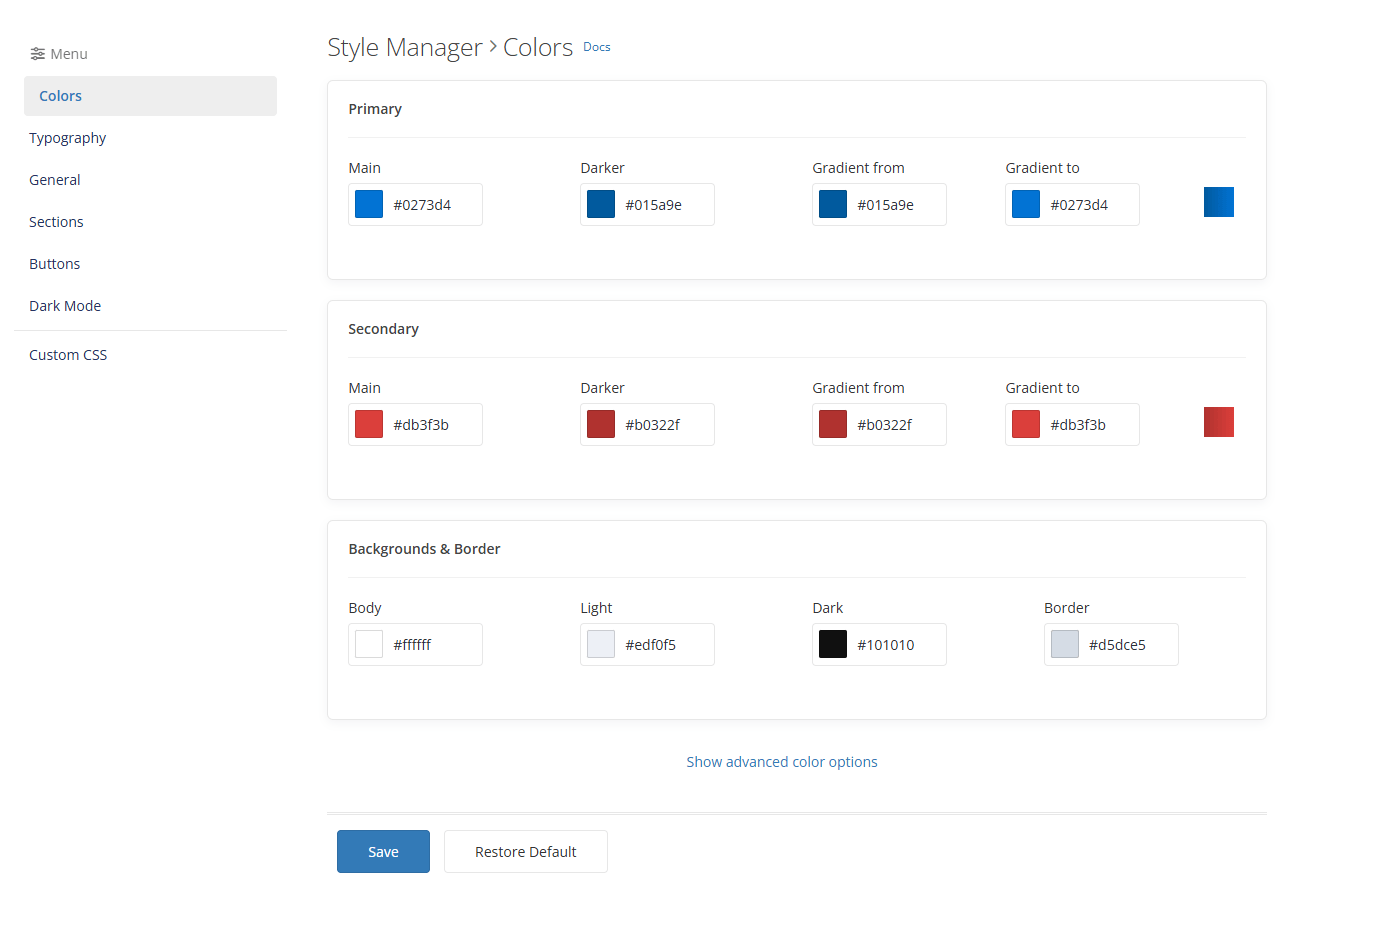Click Restore Default button
This screenshot has height=952, width=1382.
point(526,852)
